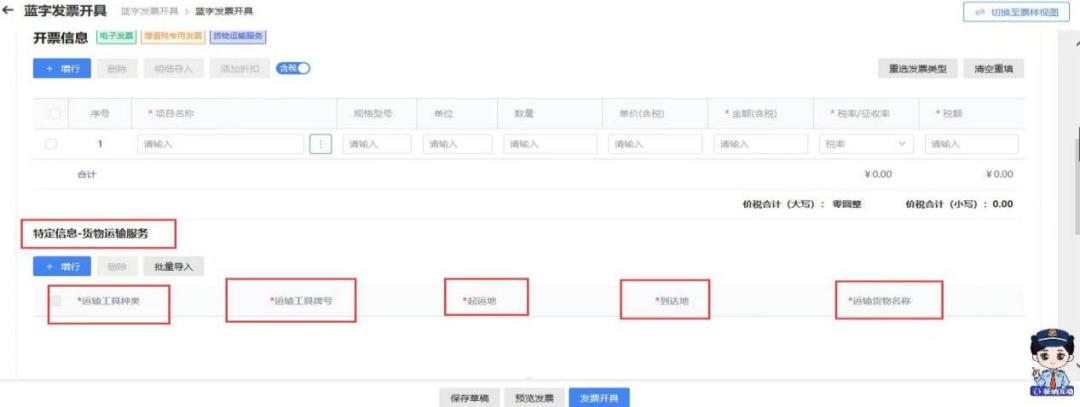Focus the 单位 input in row 1

pyautogui.click(x=457, y=144)
